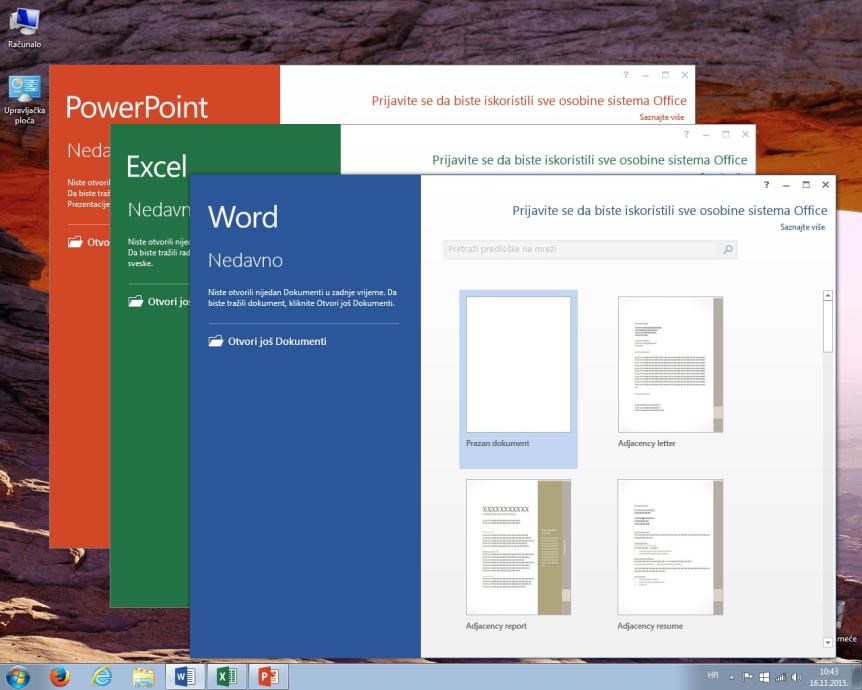Click the Nedavno heading in Word

[x=246, y=260]
